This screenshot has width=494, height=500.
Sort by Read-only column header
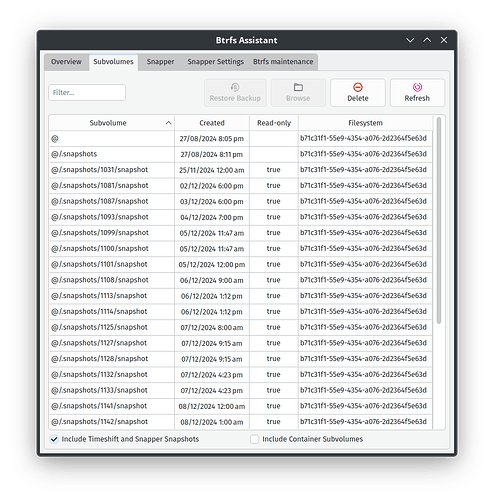[x=274, y=123]
